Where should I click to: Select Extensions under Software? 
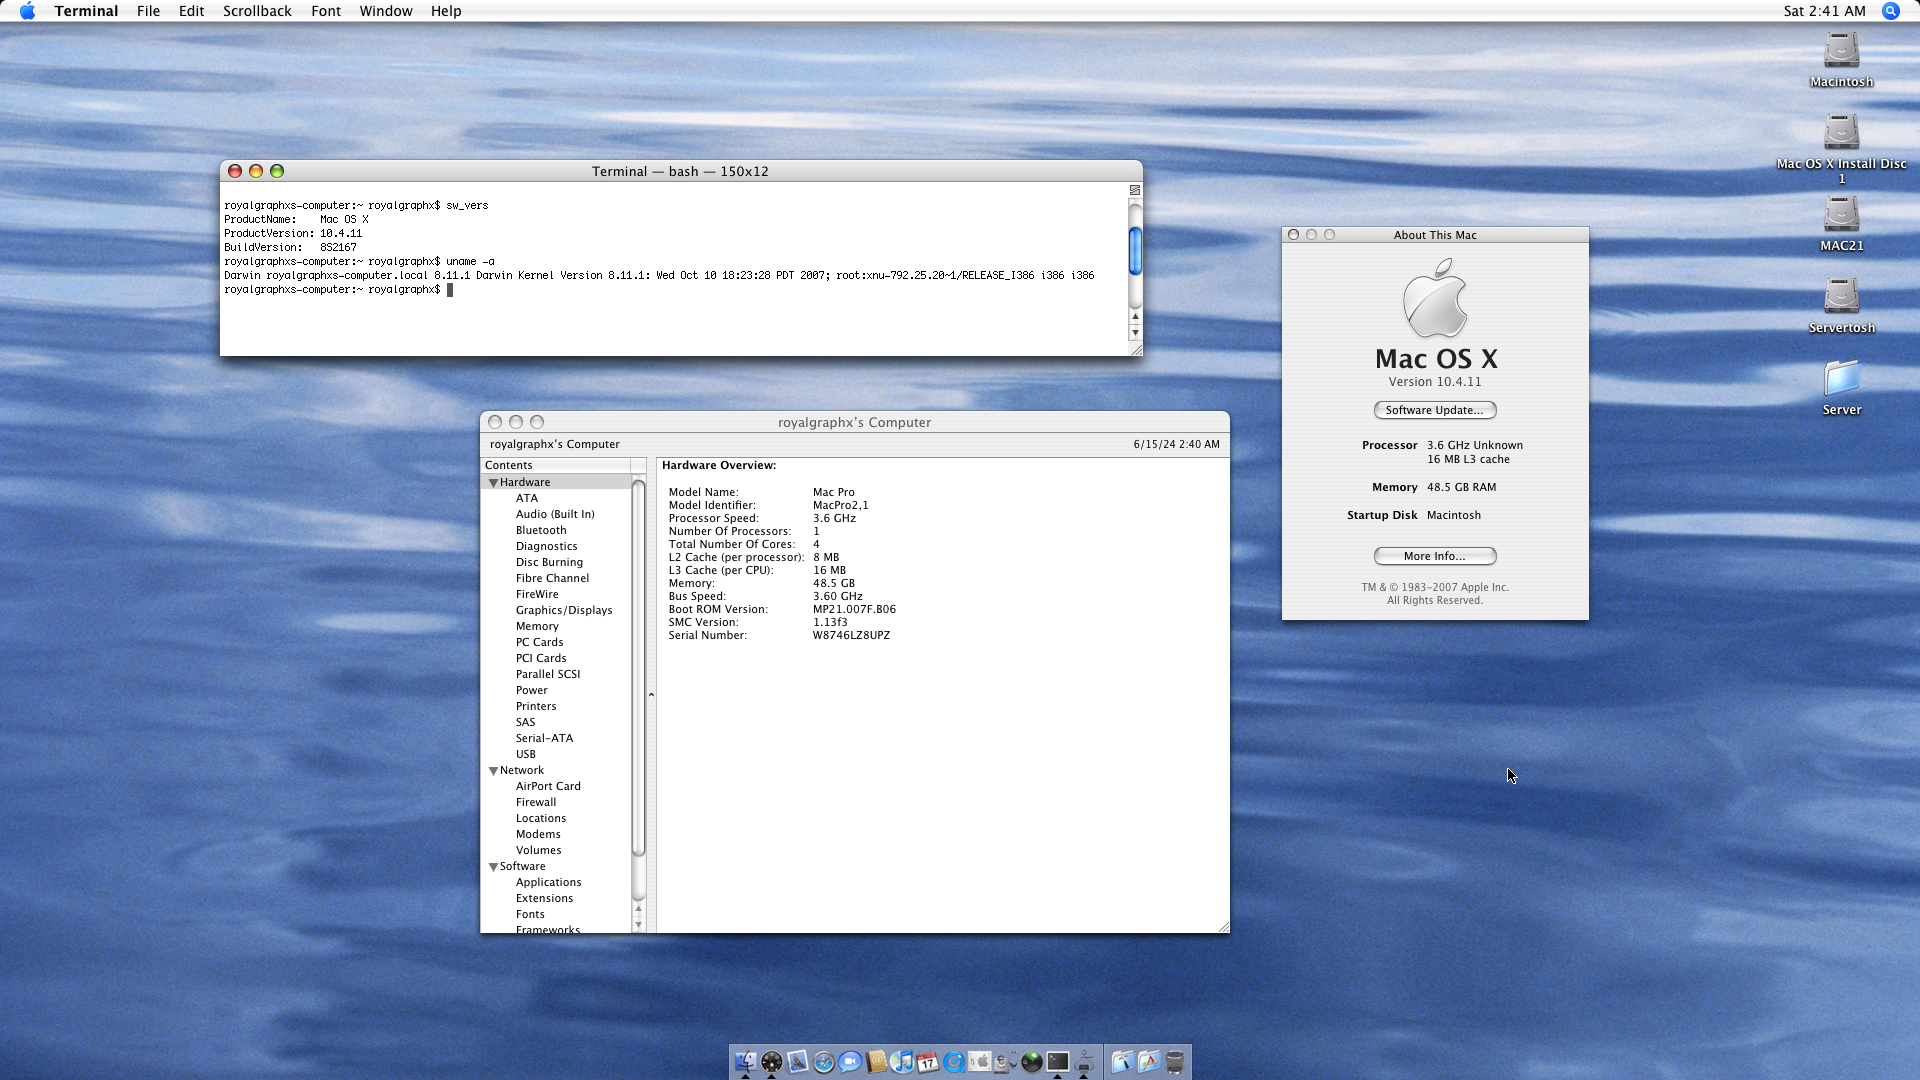(x=544, y=898)
